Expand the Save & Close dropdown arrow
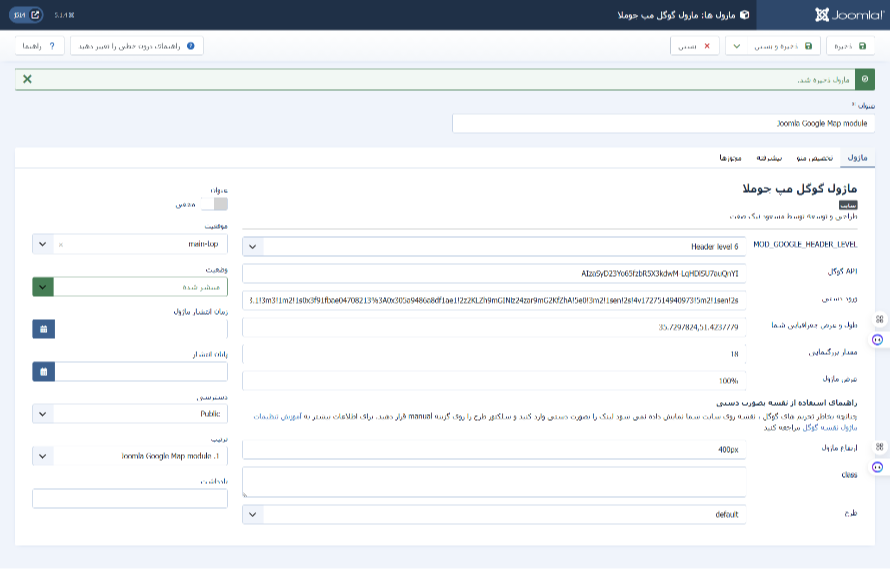Viewport: 890px width, 569px height. pyautogui.click(x=739, y=46)
